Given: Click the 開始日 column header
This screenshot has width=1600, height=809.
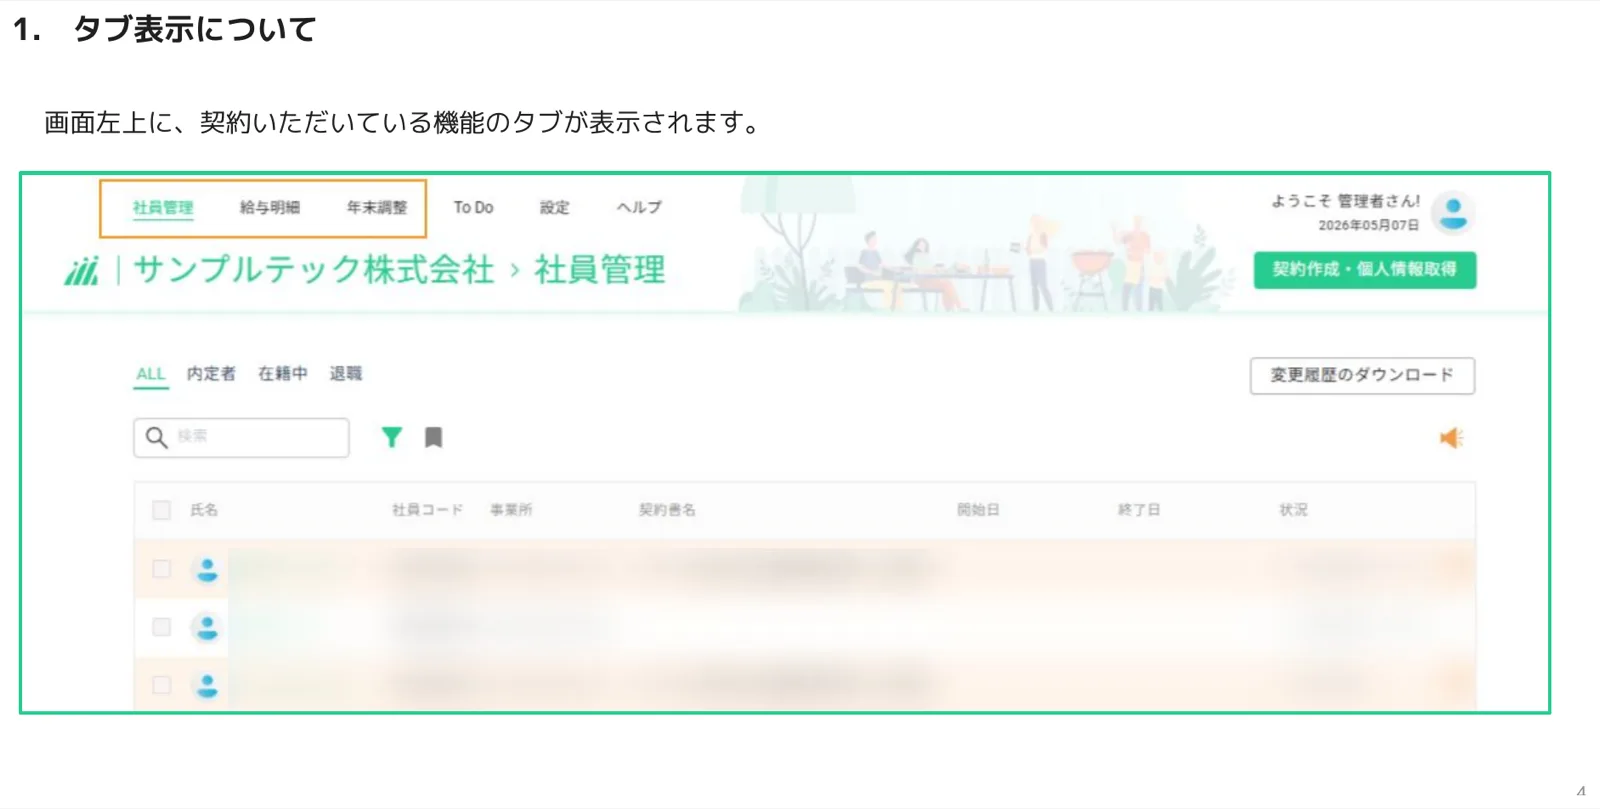Looking at the screenshot, I should point(978,510).
